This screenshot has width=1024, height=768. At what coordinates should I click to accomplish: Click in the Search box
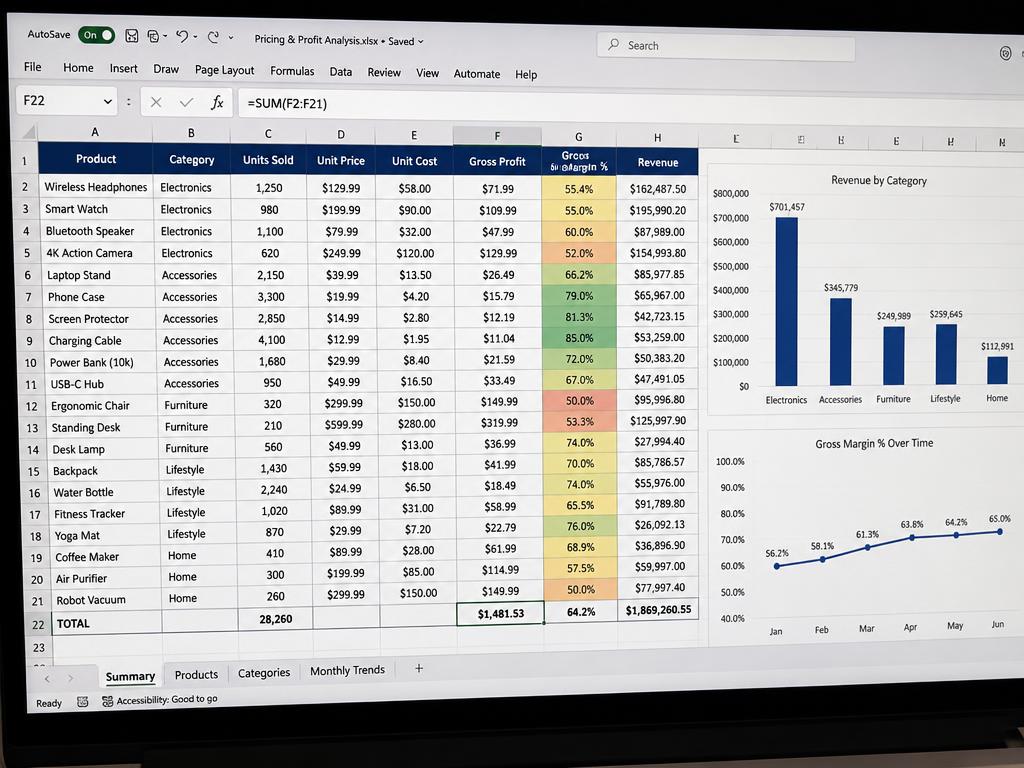726,46
